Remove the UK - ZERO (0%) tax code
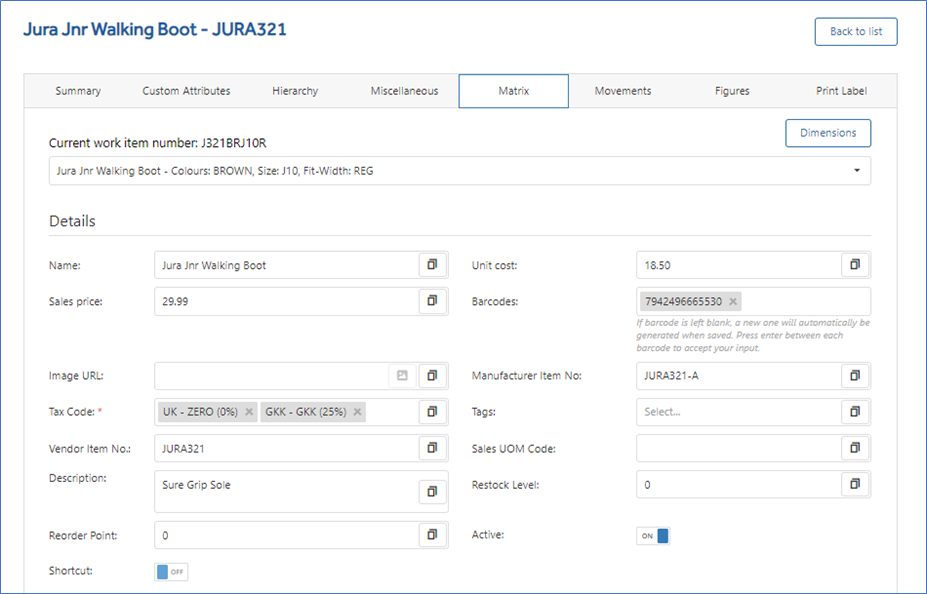This screenshot has height=594, width=927. 249,412
